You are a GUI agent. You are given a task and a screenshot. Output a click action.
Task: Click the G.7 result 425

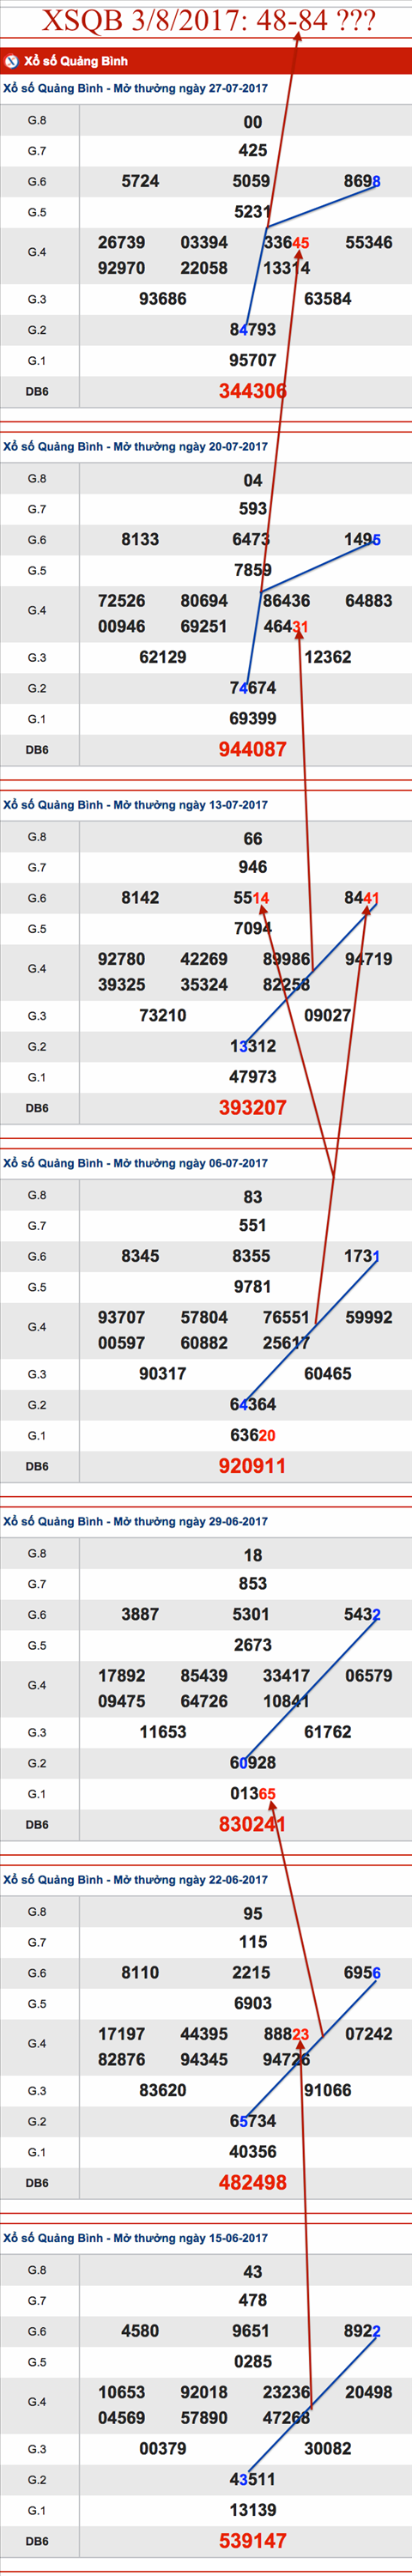(x=253, y=150)
